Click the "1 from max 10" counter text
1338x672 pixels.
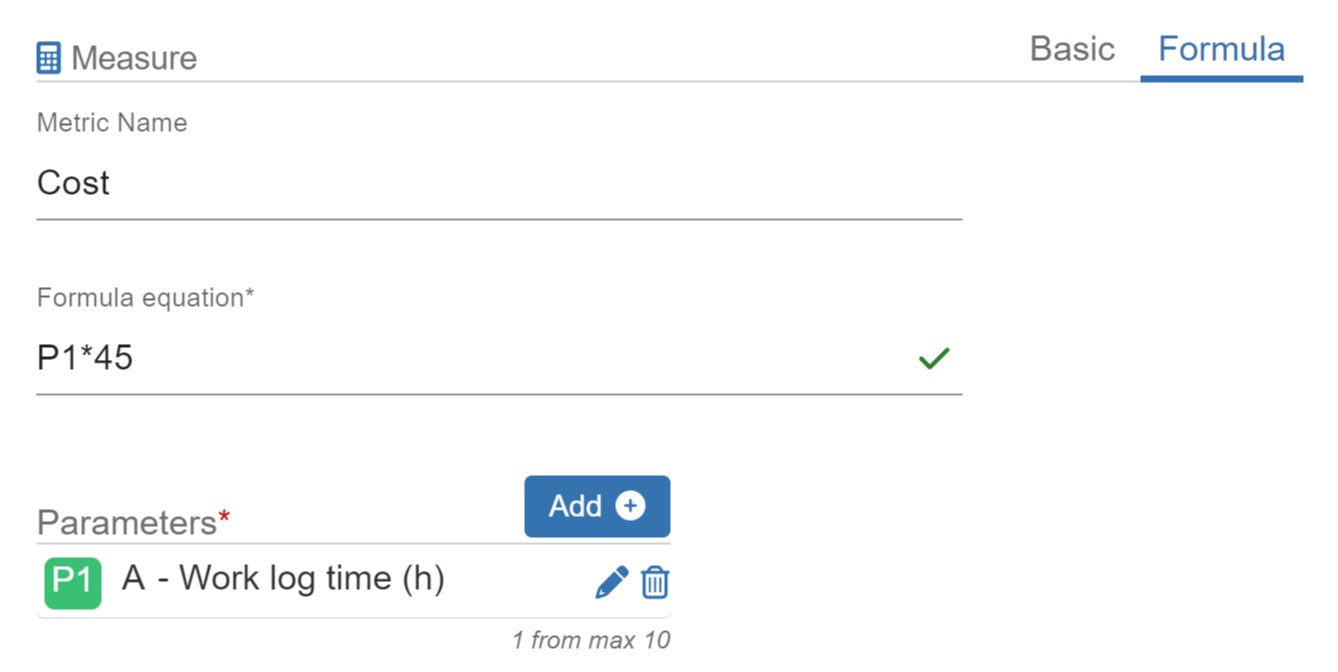pos(591,640)
